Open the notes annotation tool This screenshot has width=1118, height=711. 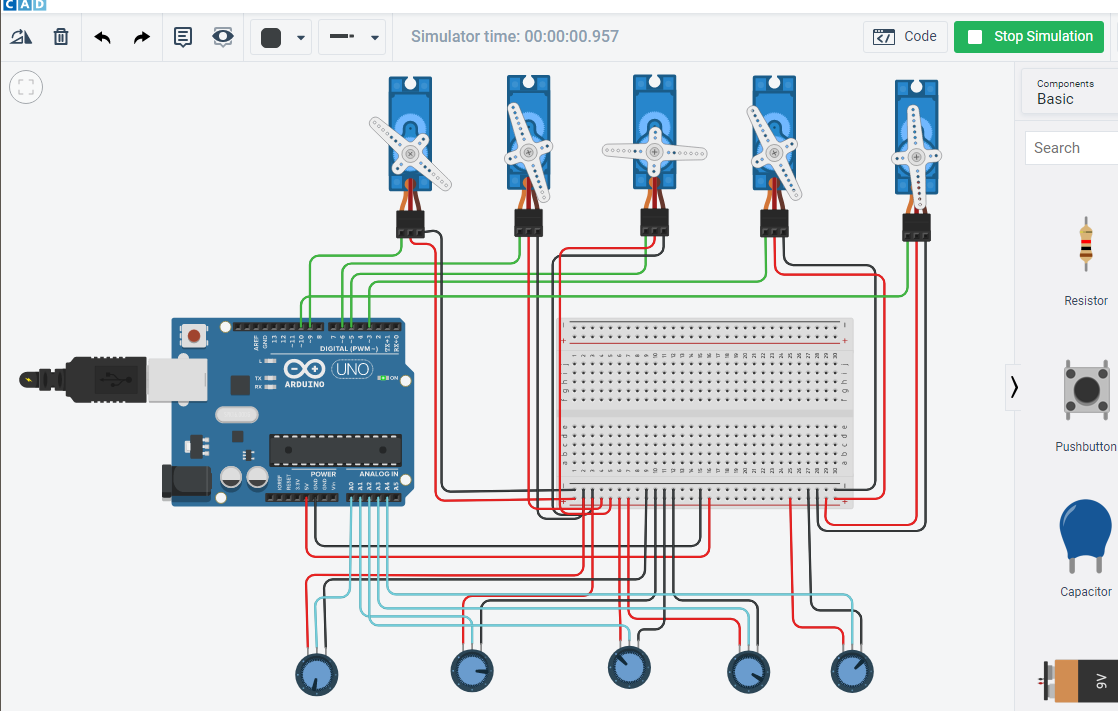pyautogui.click(x=182, y=36)
